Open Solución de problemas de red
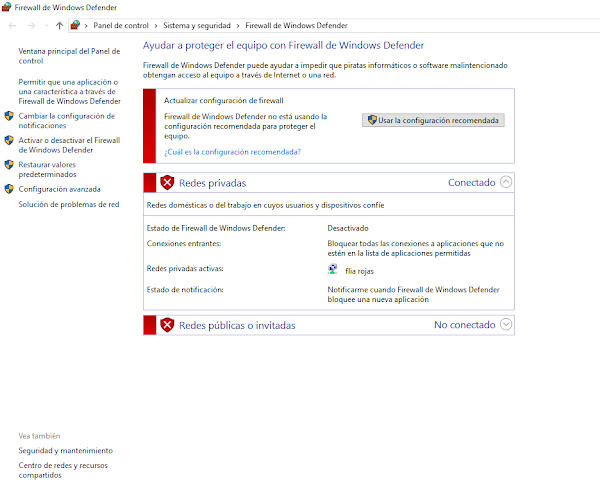 69,204
